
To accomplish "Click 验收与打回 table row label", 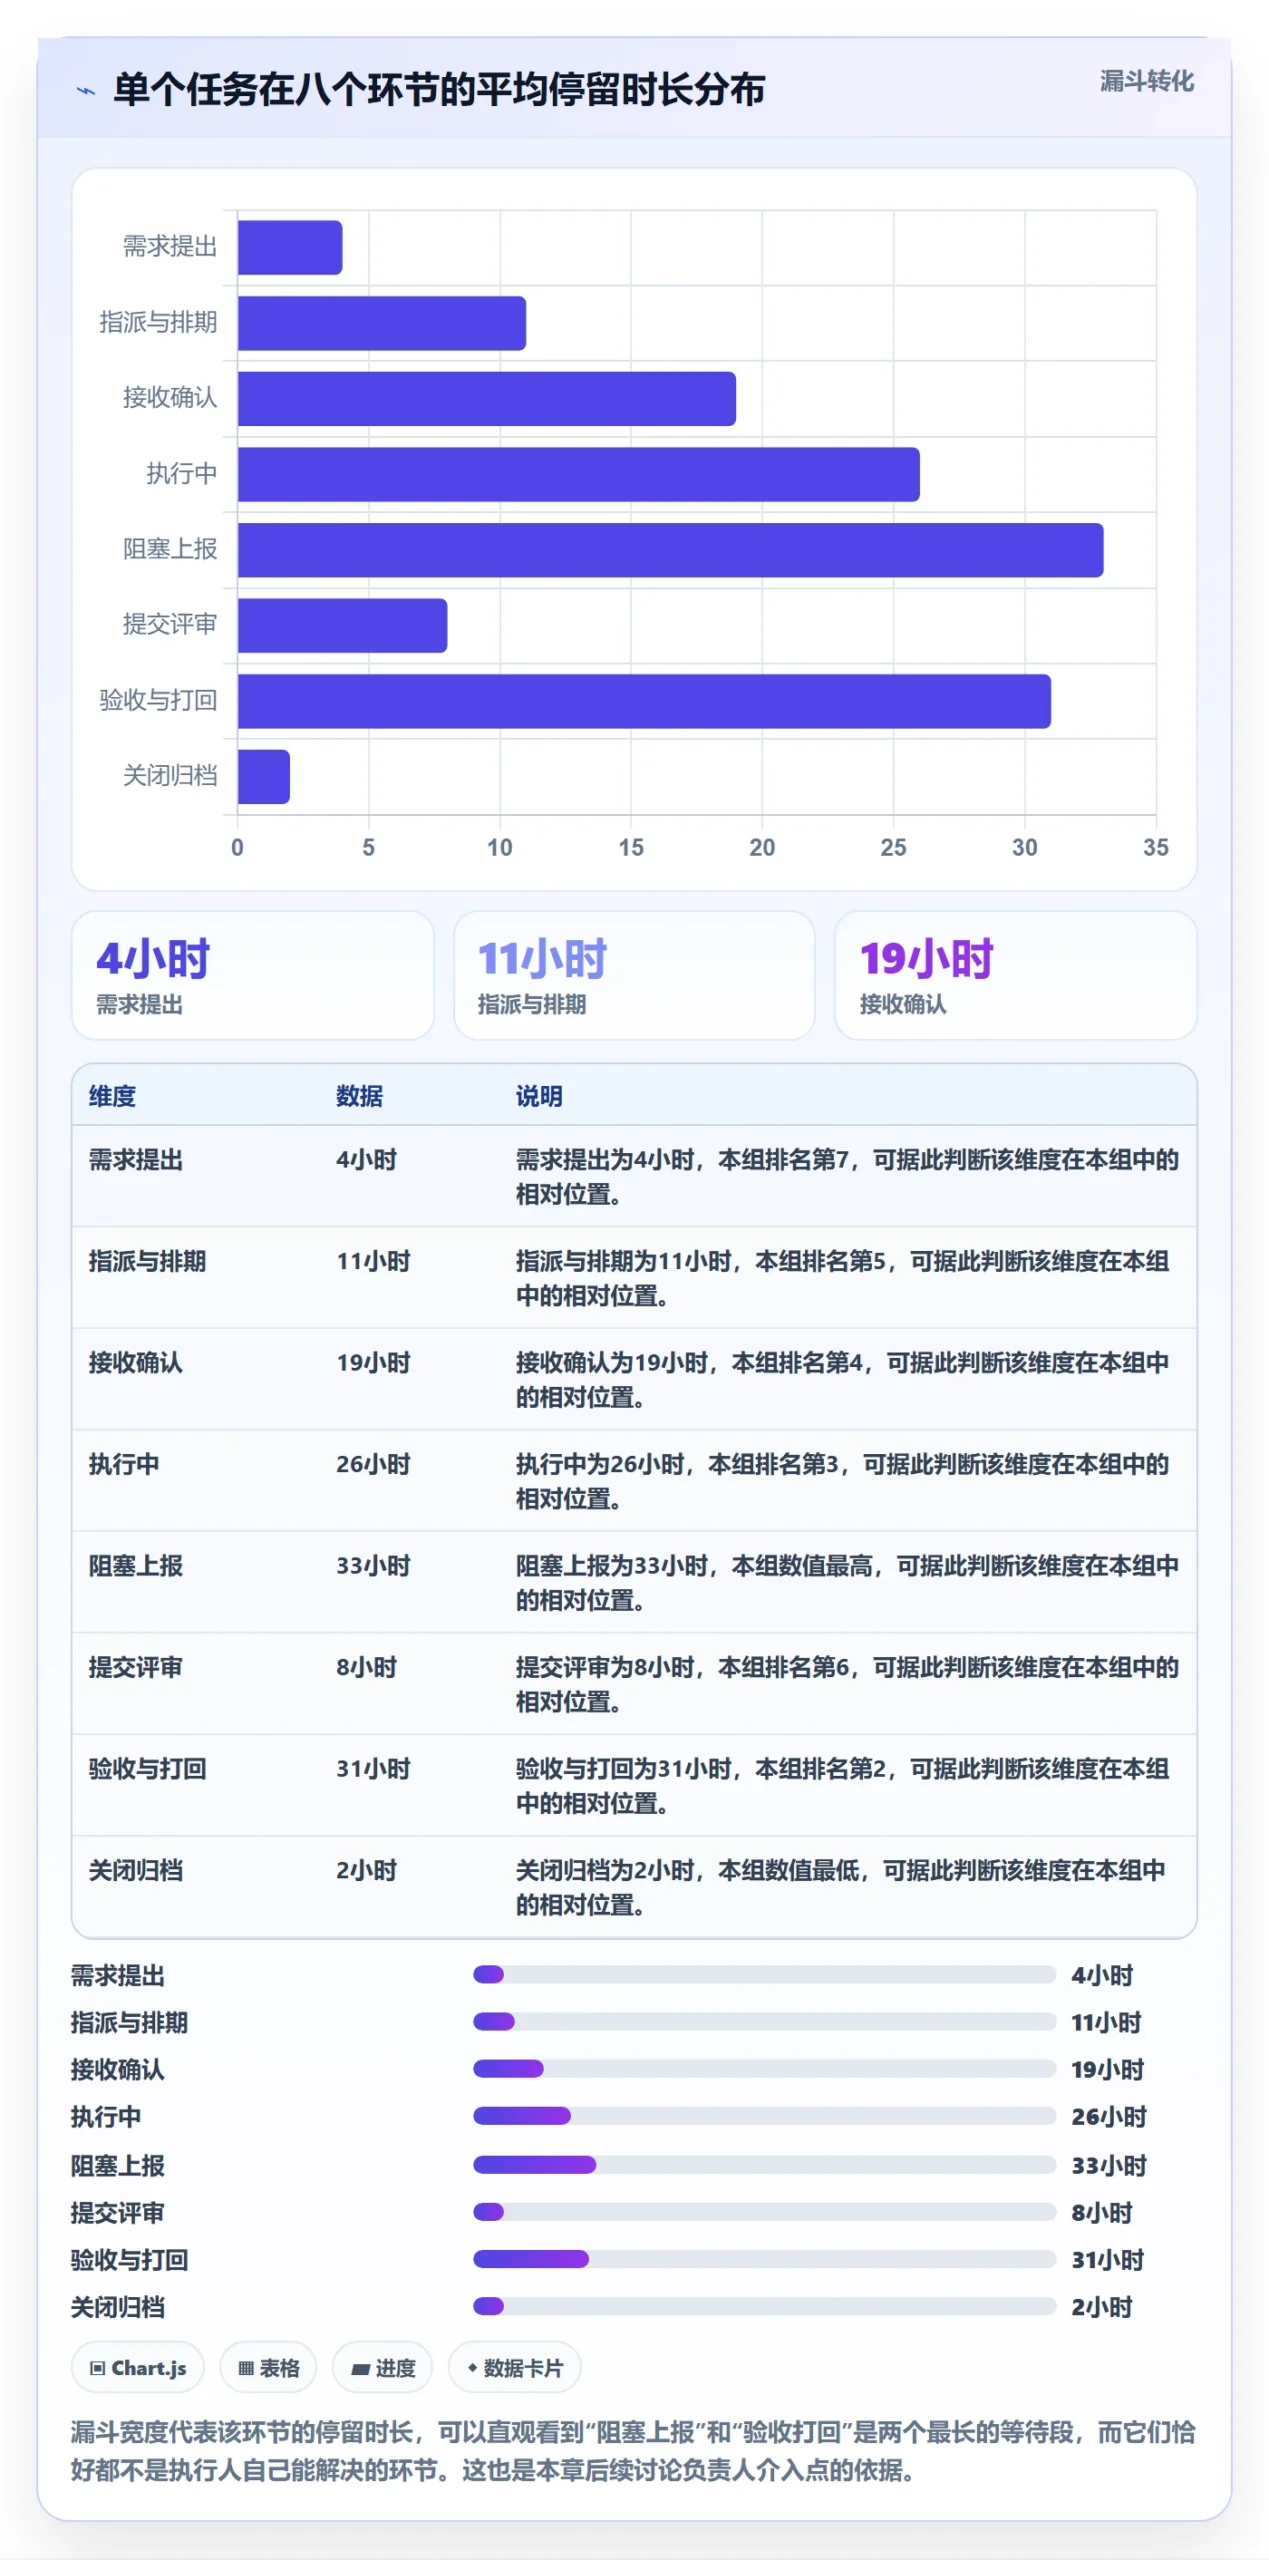I will (147, 1769).
